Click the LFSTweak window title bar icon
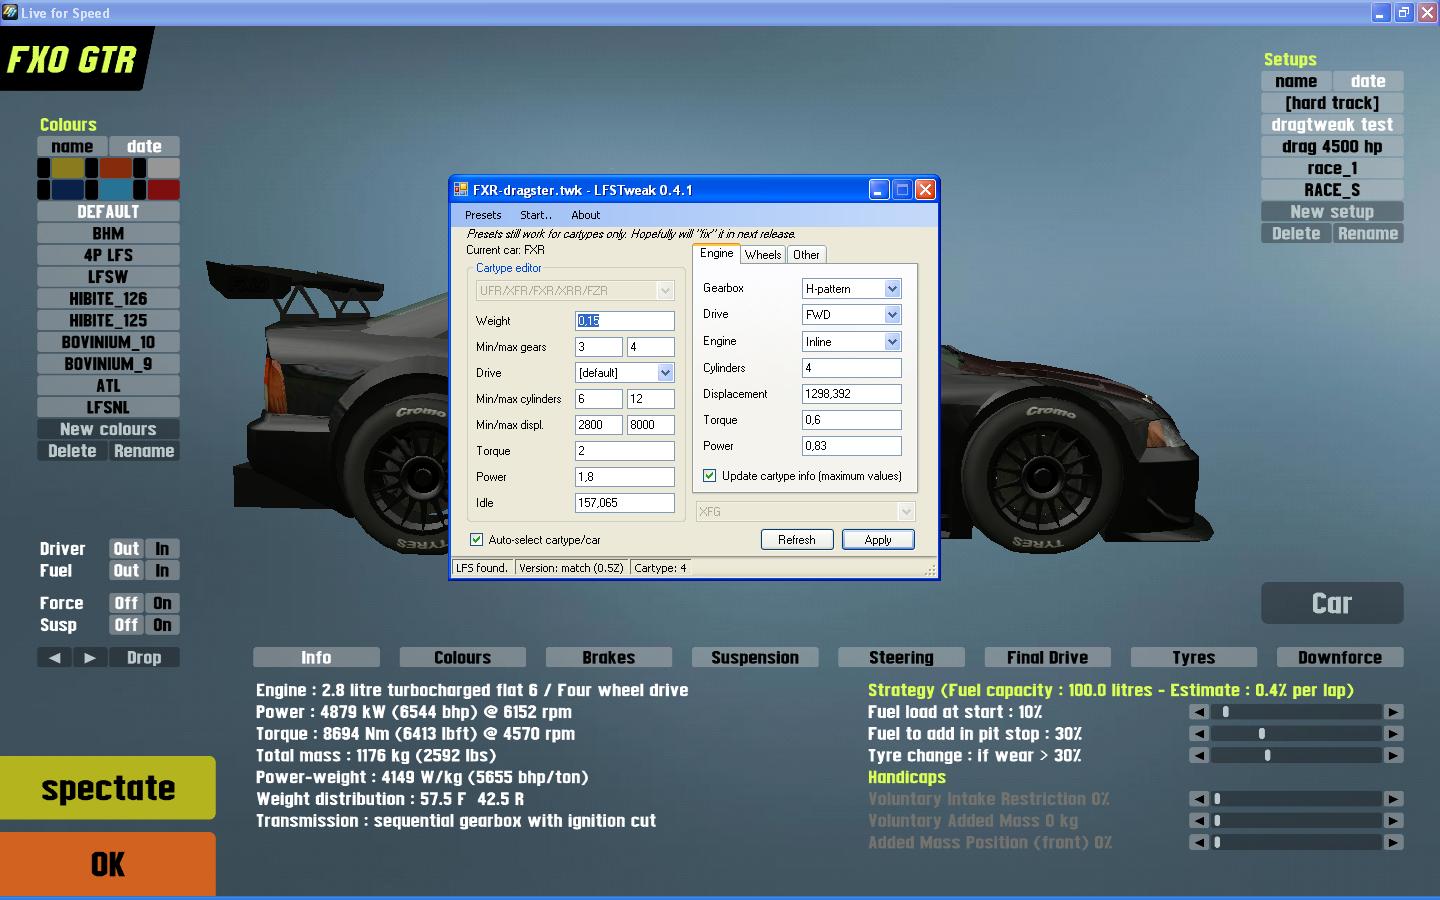This screenshot has height=900, width=1440. coord(461,189)
